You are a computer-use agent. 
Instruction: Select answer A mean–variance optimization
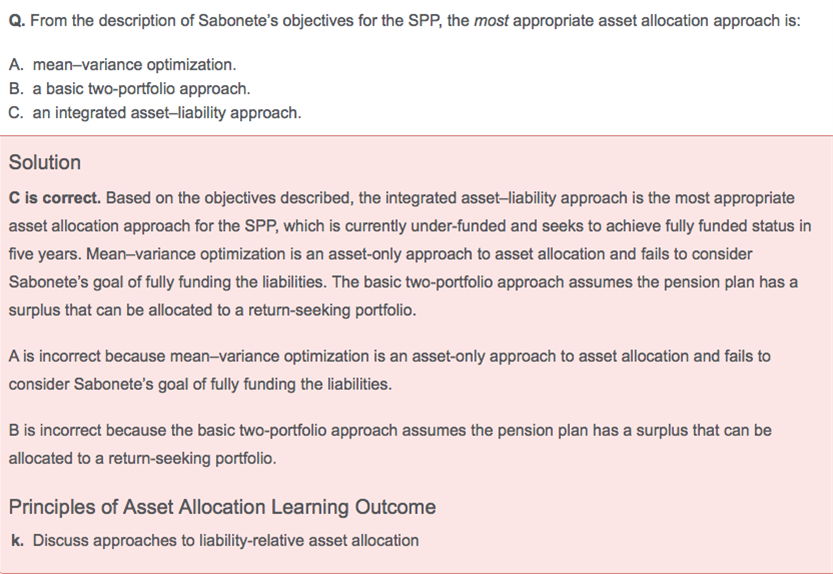[x=134, y=65]
